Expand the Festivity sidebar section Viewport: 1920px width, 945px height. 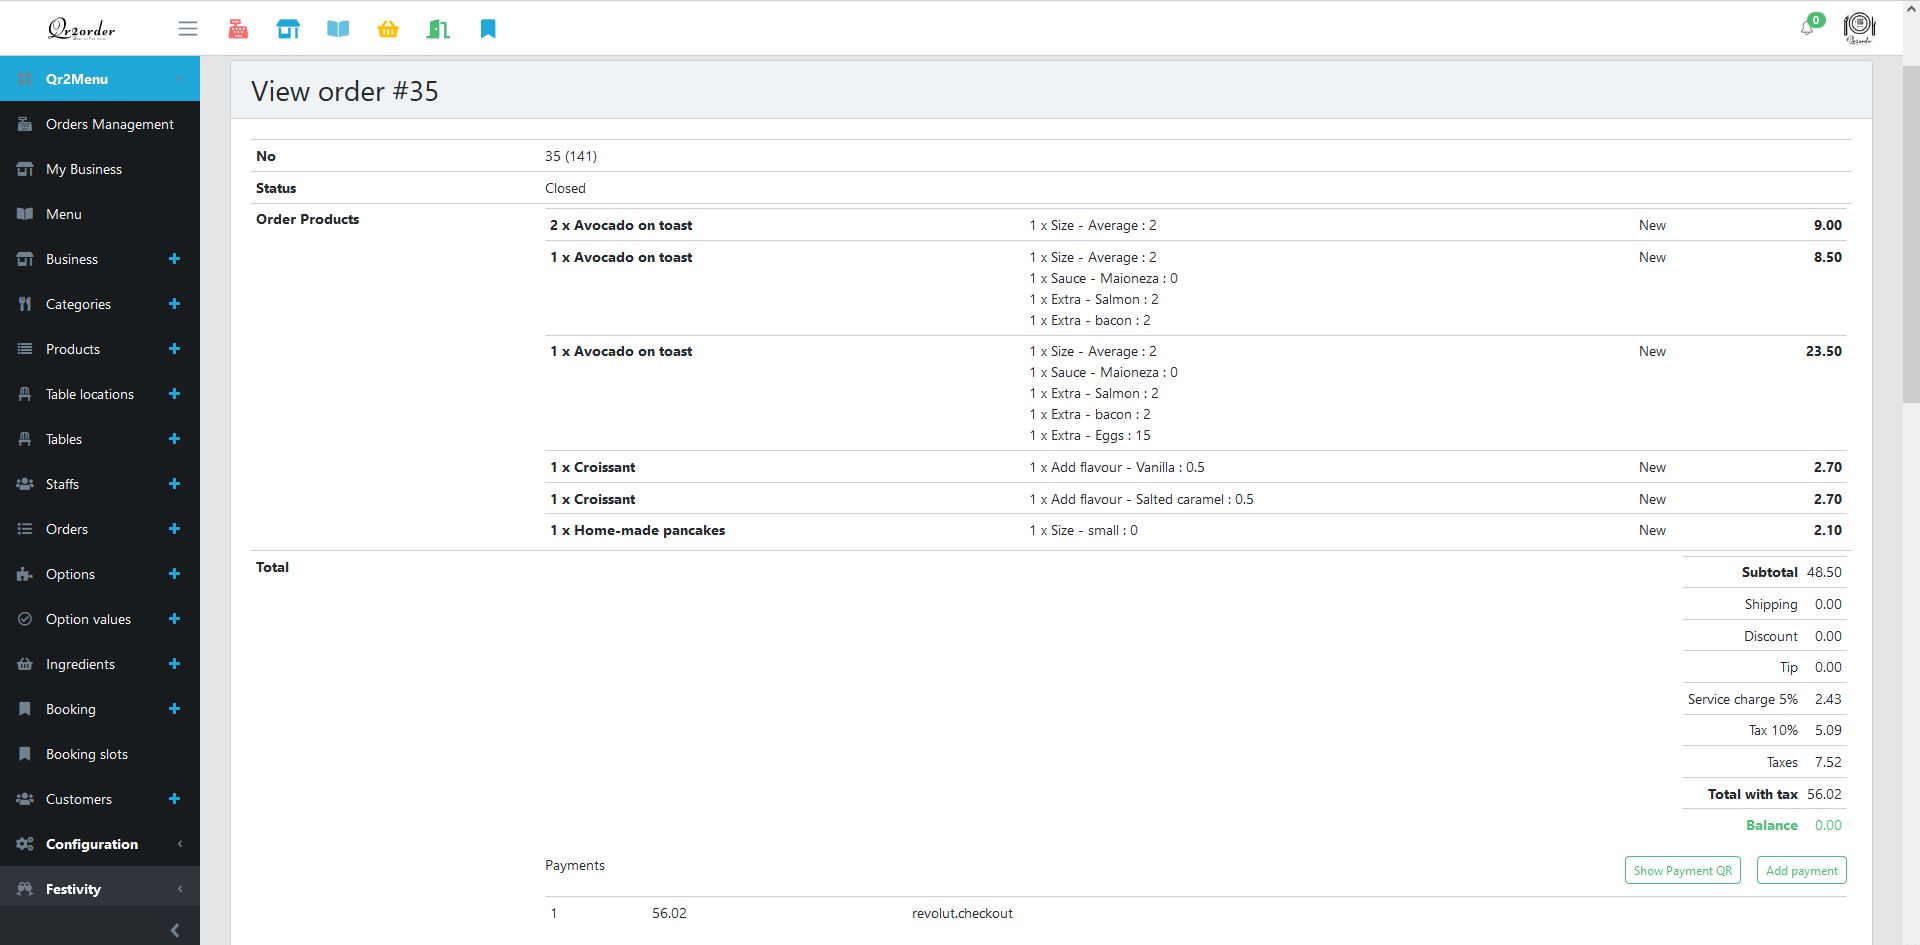pyautogui.click(x=99, y=889)
